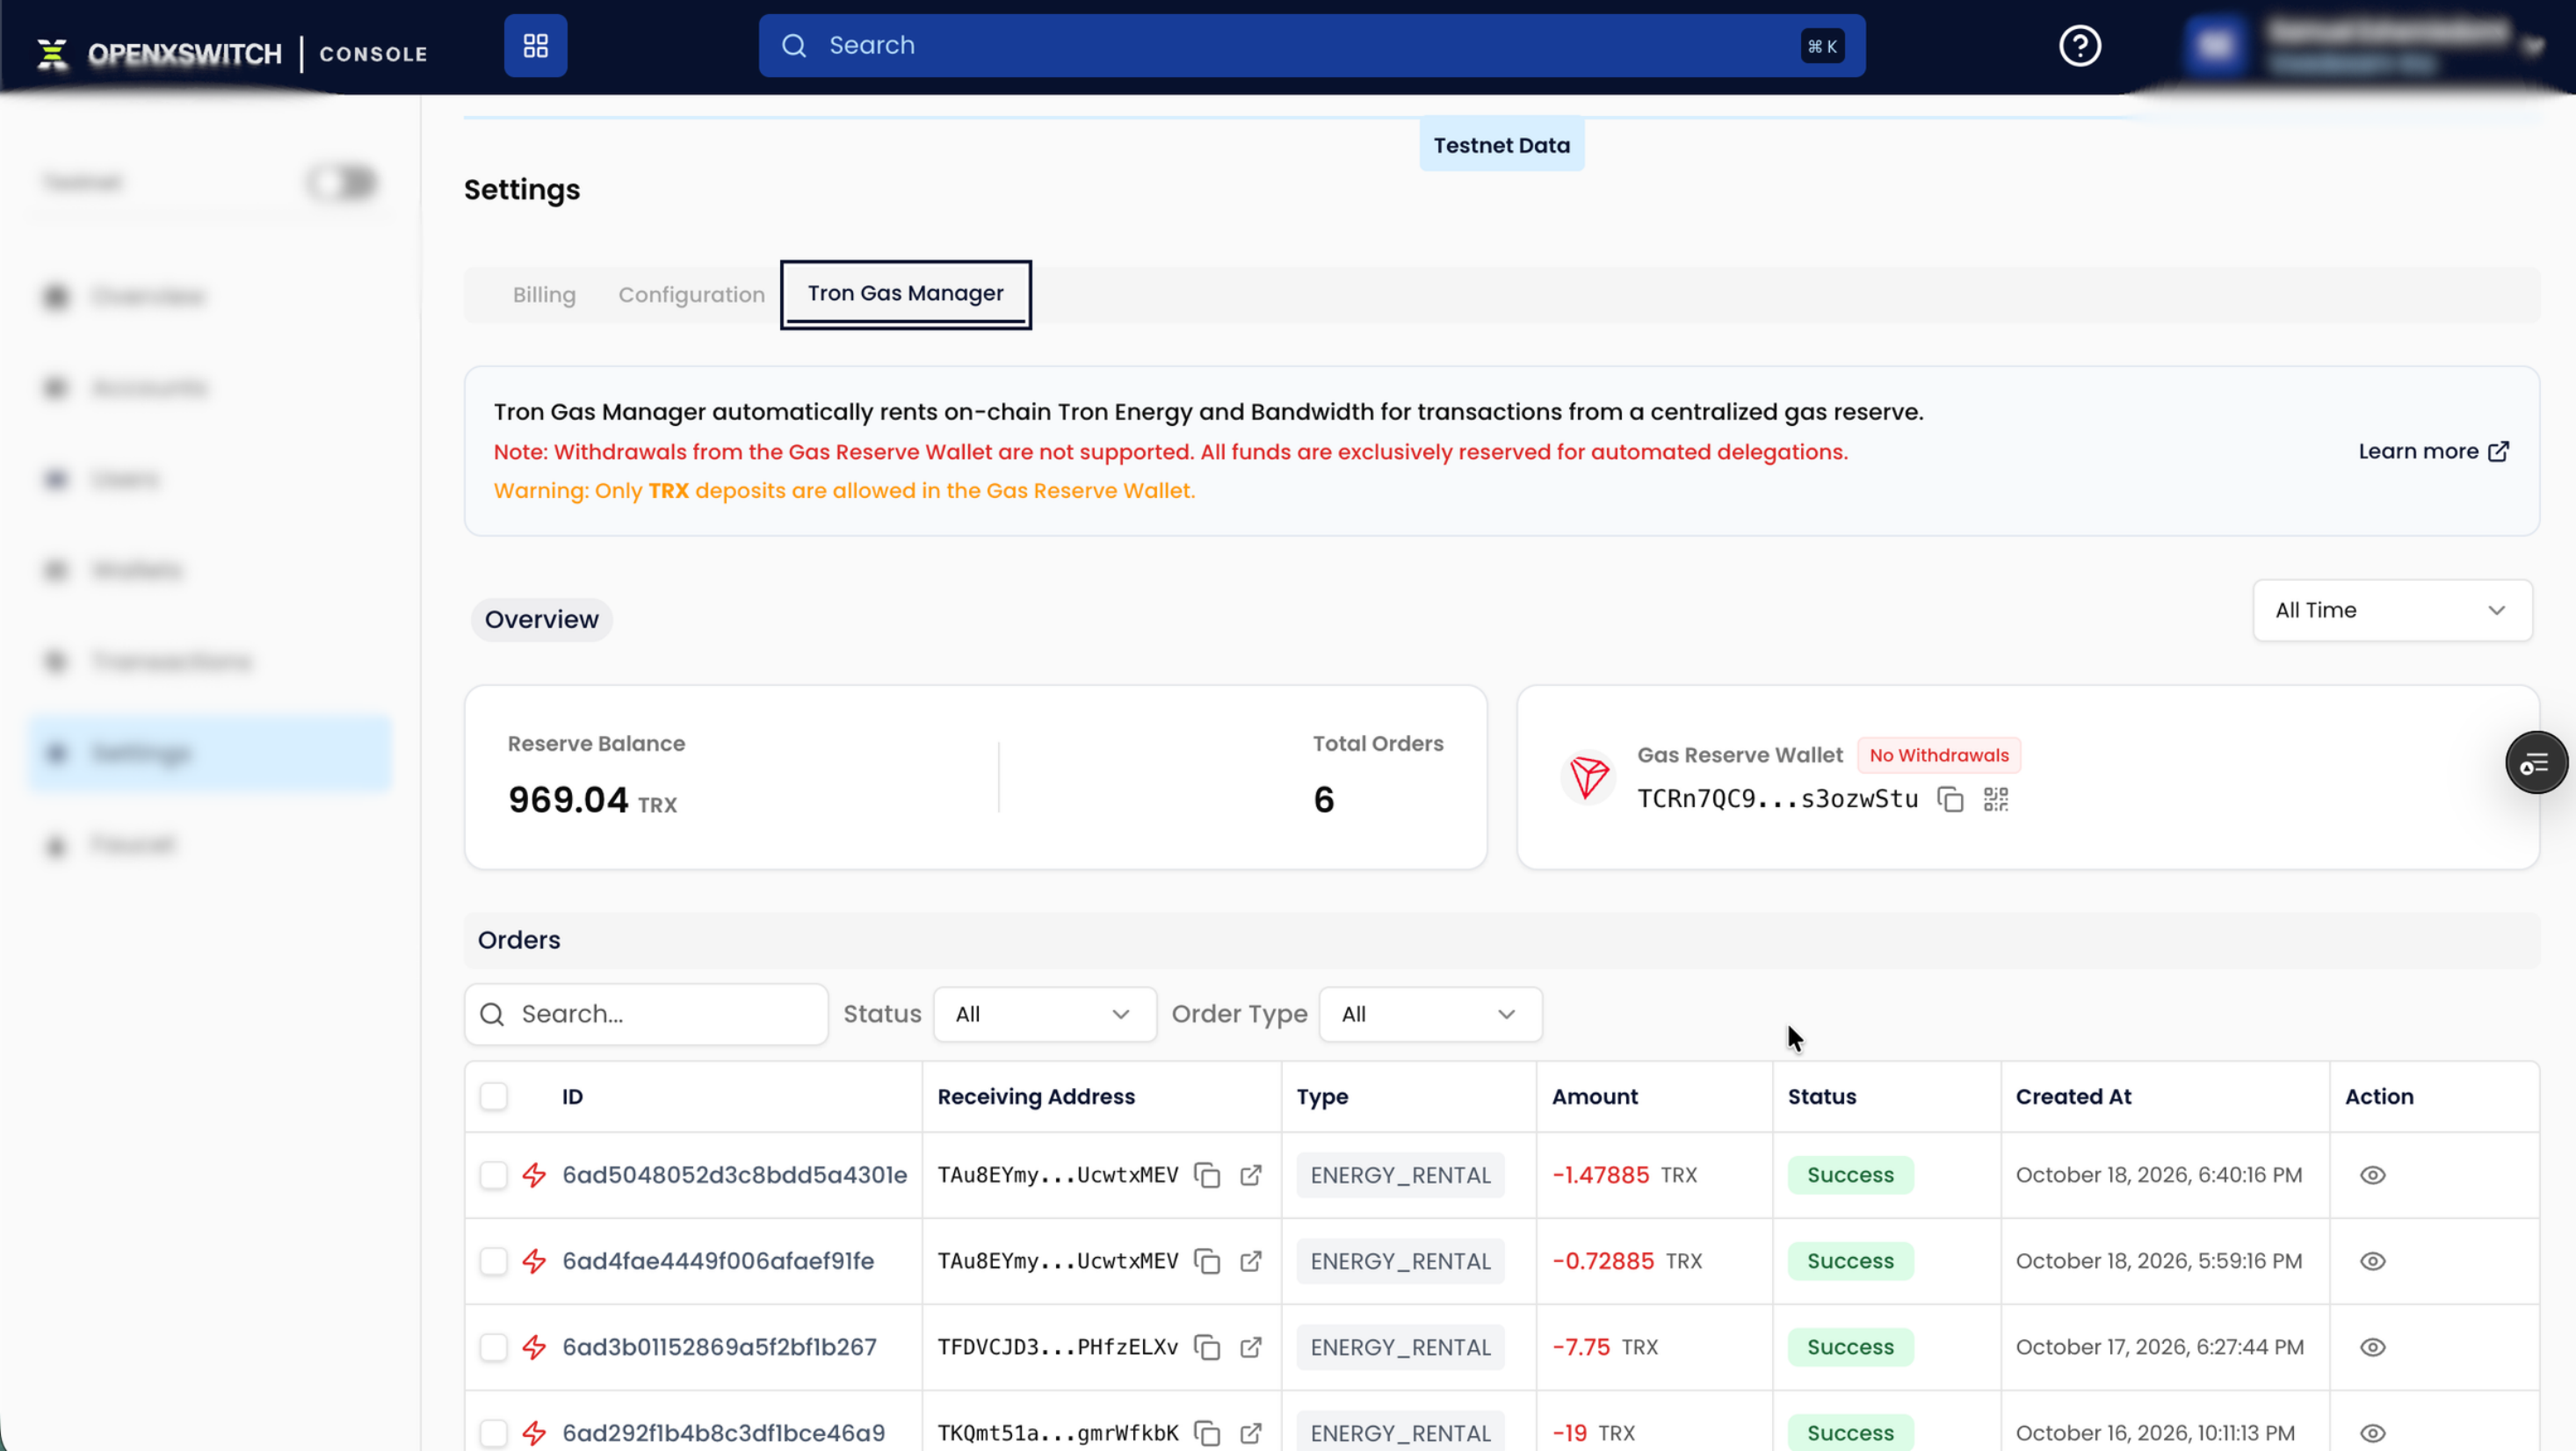This screenshot has width=2576, height=1451.
Task: Toggle the Testnet switch in sidebar
Action: (342, 182)
